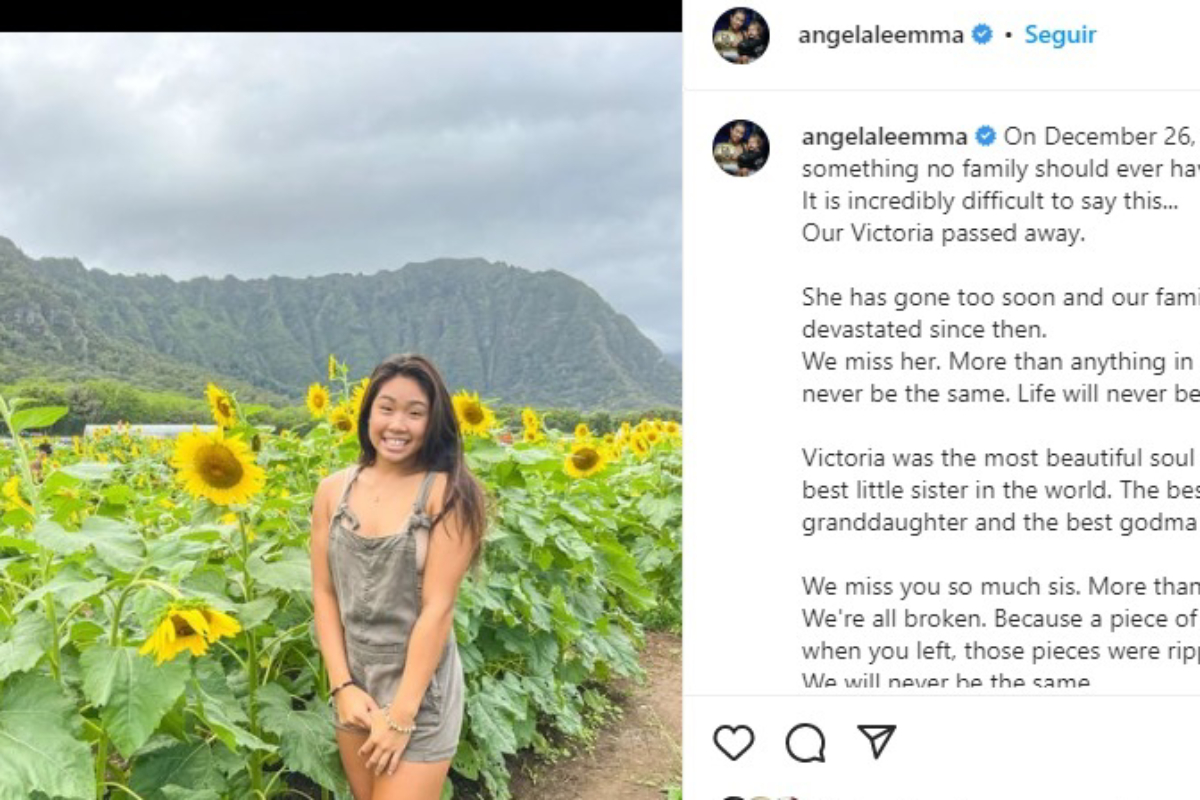Click the verified badge in the caption
The image size is (1200, 800).
[x=985, y=136]
